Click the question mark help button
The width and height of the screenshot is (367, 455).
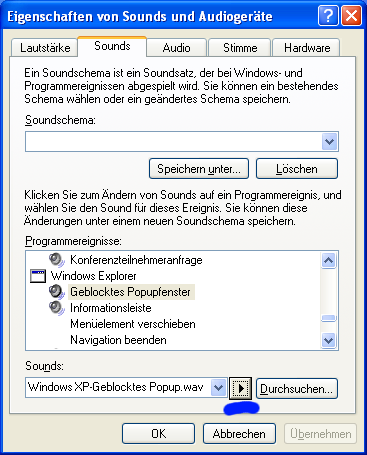328,16
